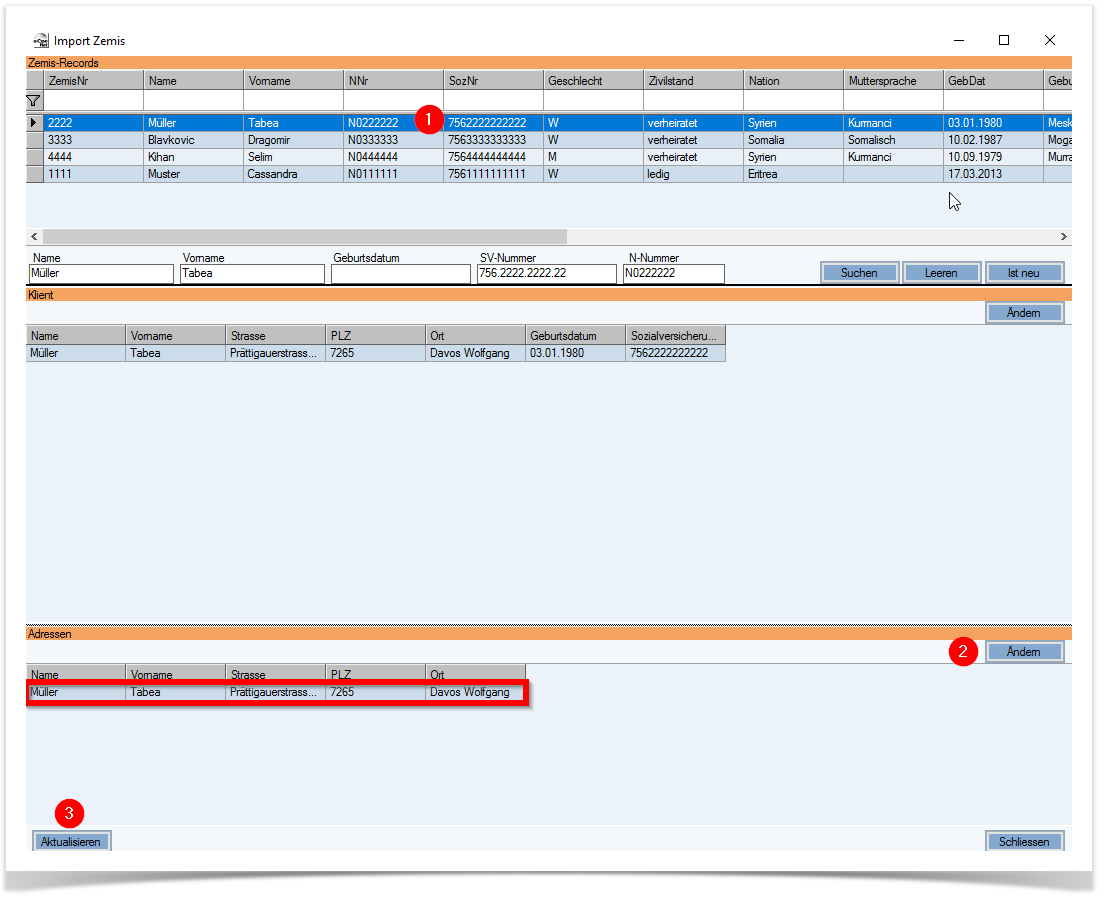Screen dimensions: 1106x900
Task: Click the Name search field containing Müller
Action: 101,274
